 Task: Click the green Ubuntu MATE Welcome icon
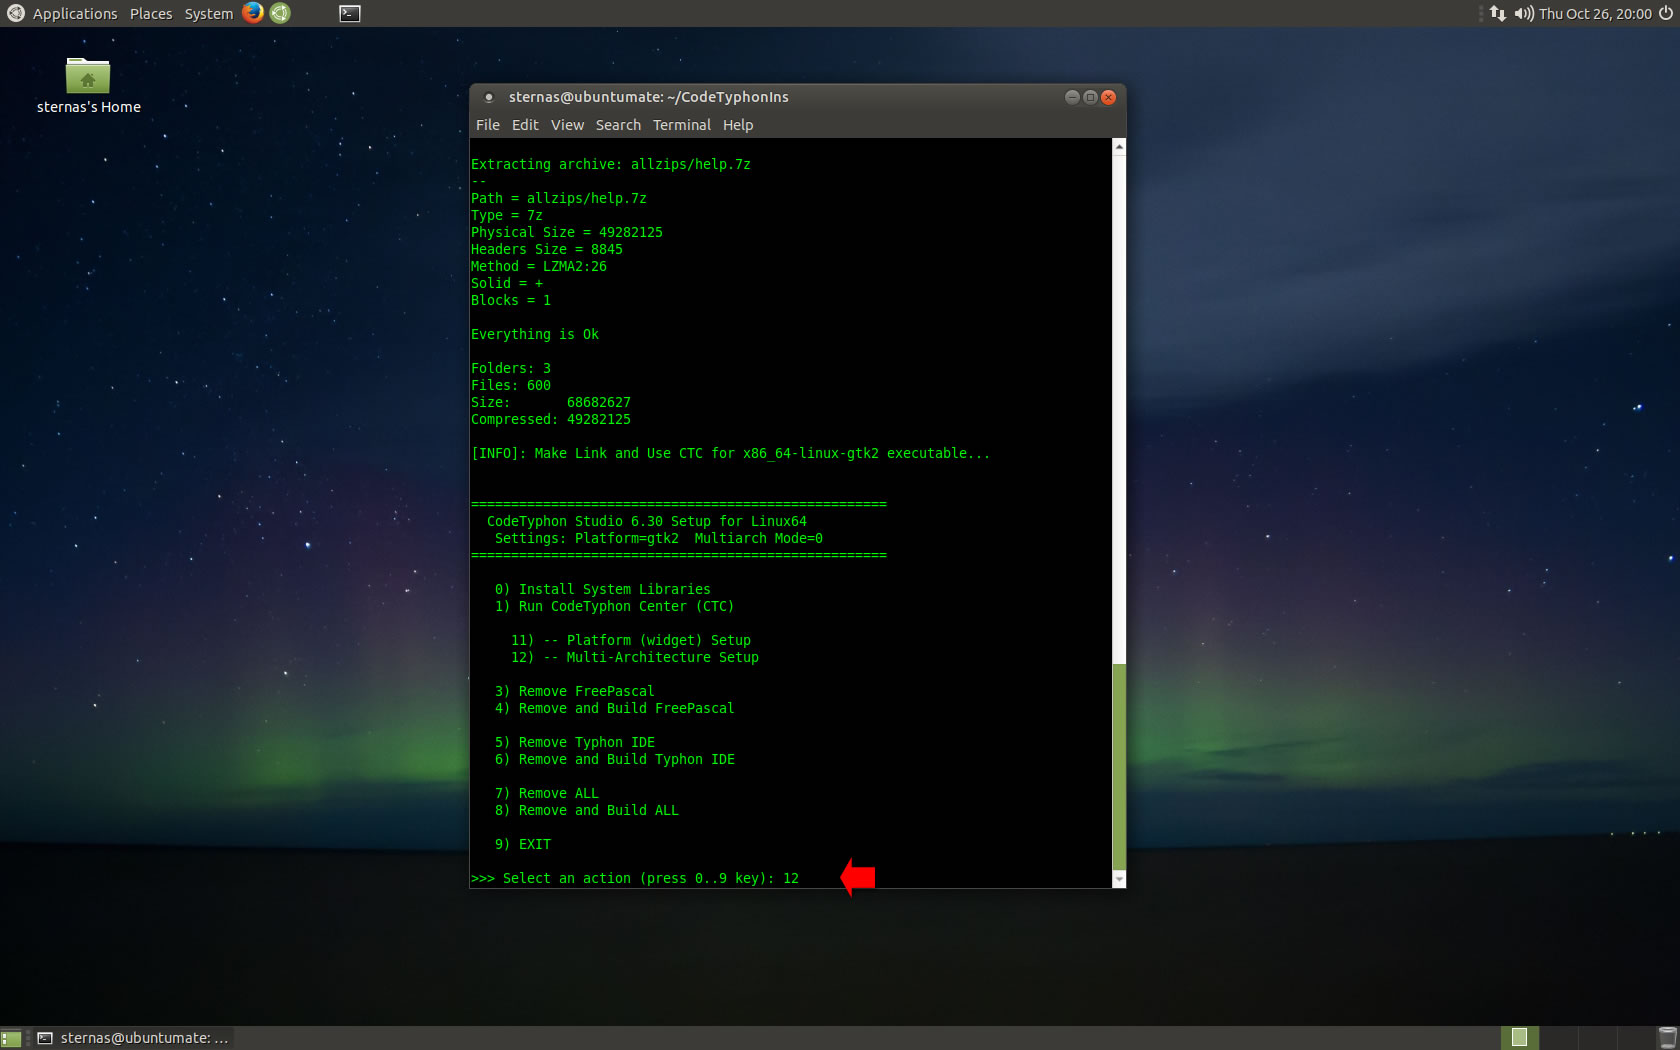click(x=280, y=13)
